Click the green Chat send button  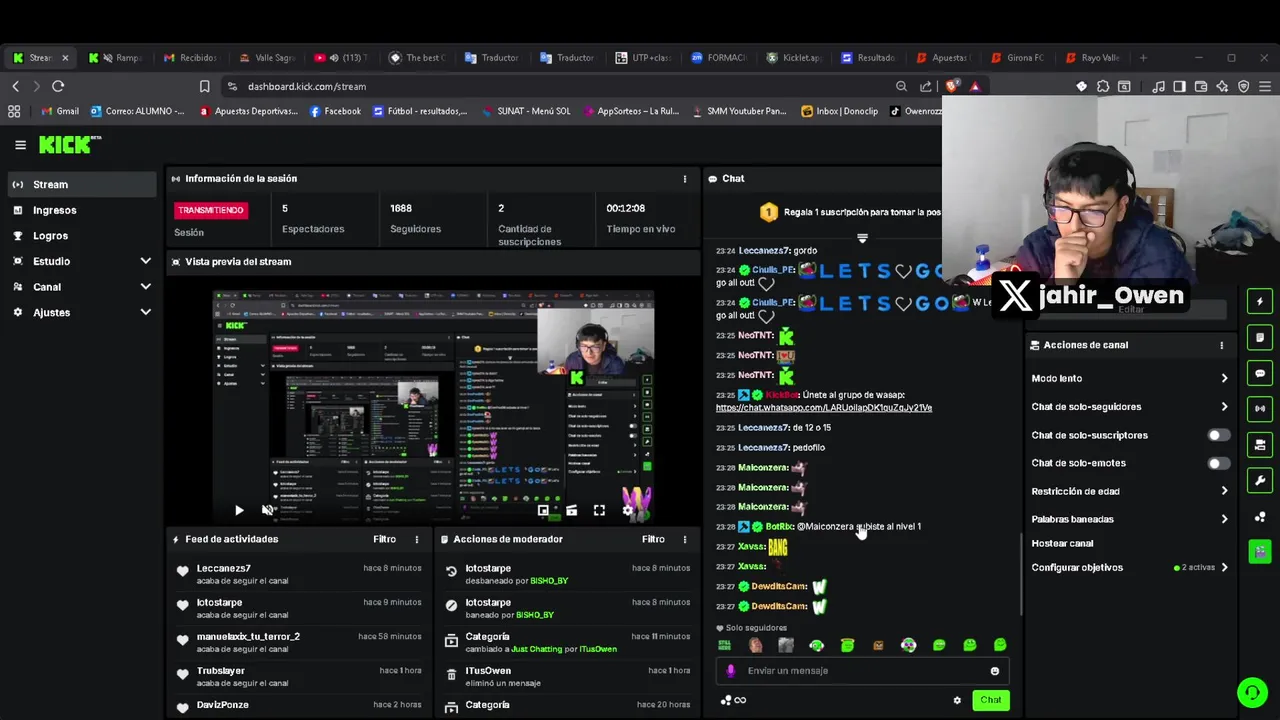[x=990, y=700]
